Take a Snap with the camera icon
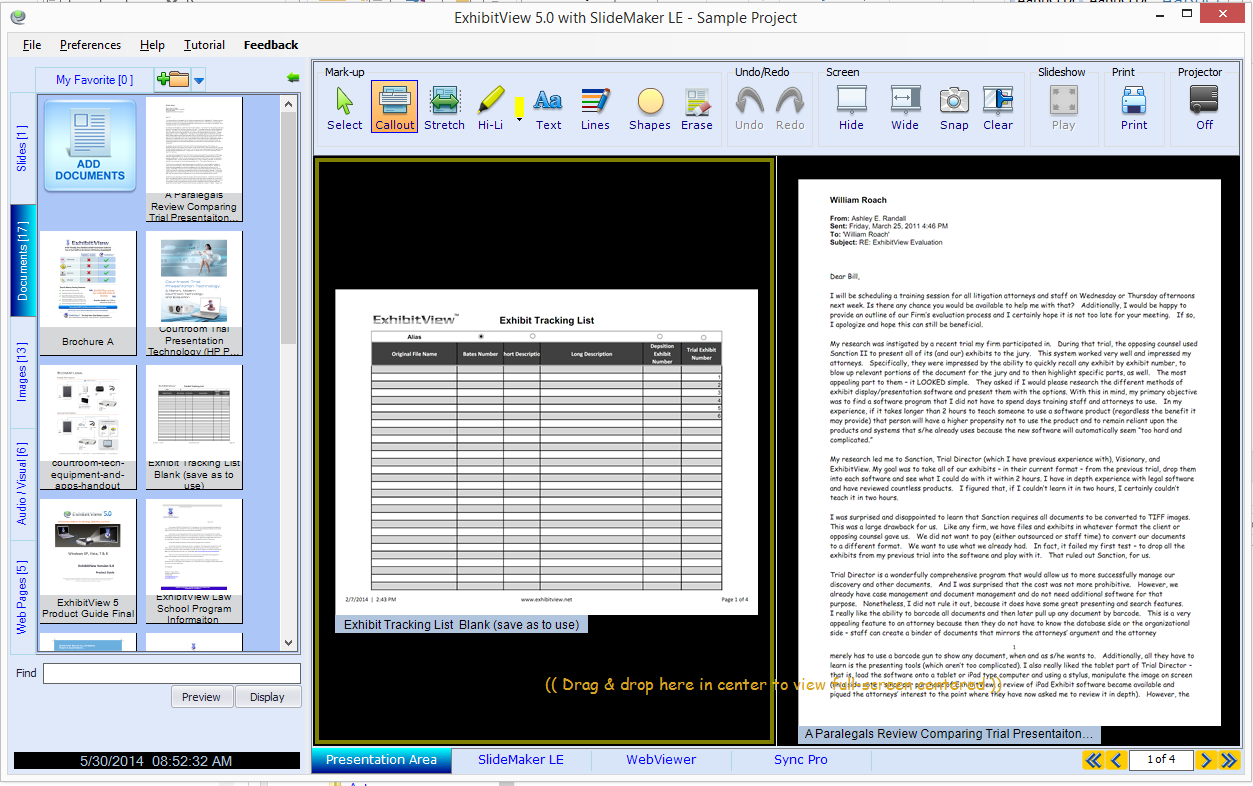Image resolution: width=1253 pixels, height=786 pixels. point(954,108)
